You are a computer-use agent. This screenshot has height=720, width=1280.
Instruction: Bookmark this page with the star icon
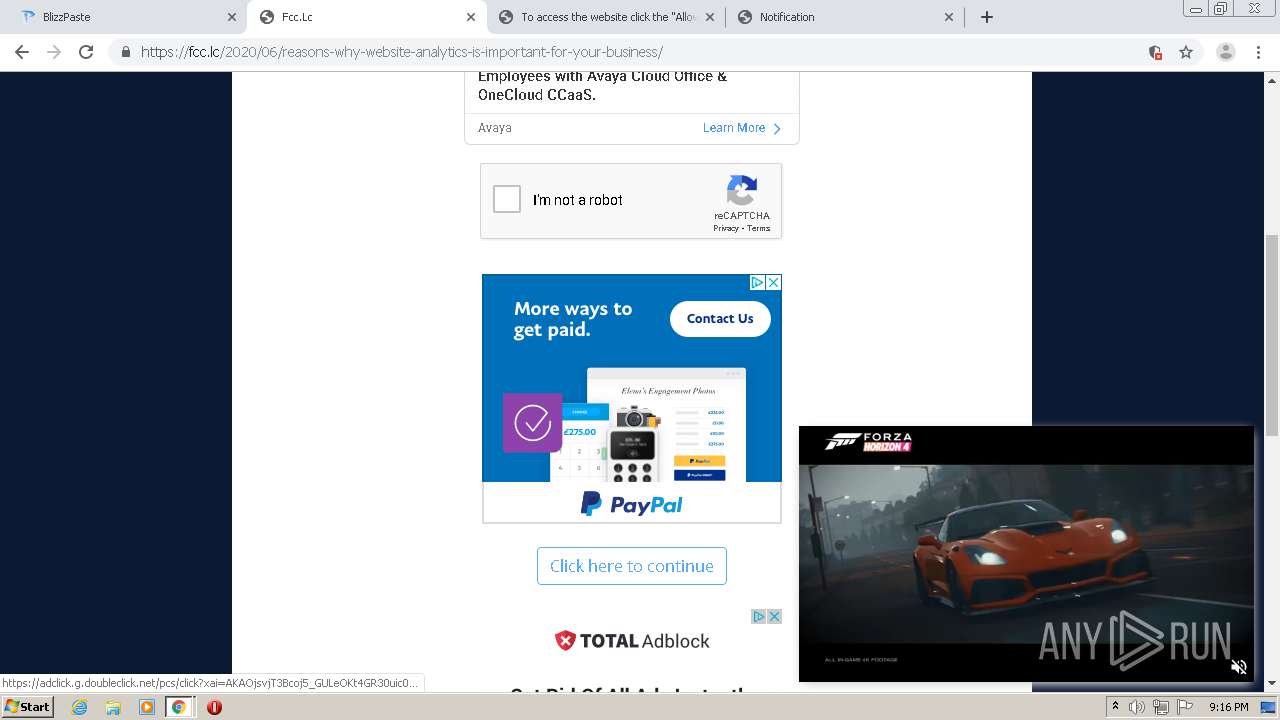1186,52
